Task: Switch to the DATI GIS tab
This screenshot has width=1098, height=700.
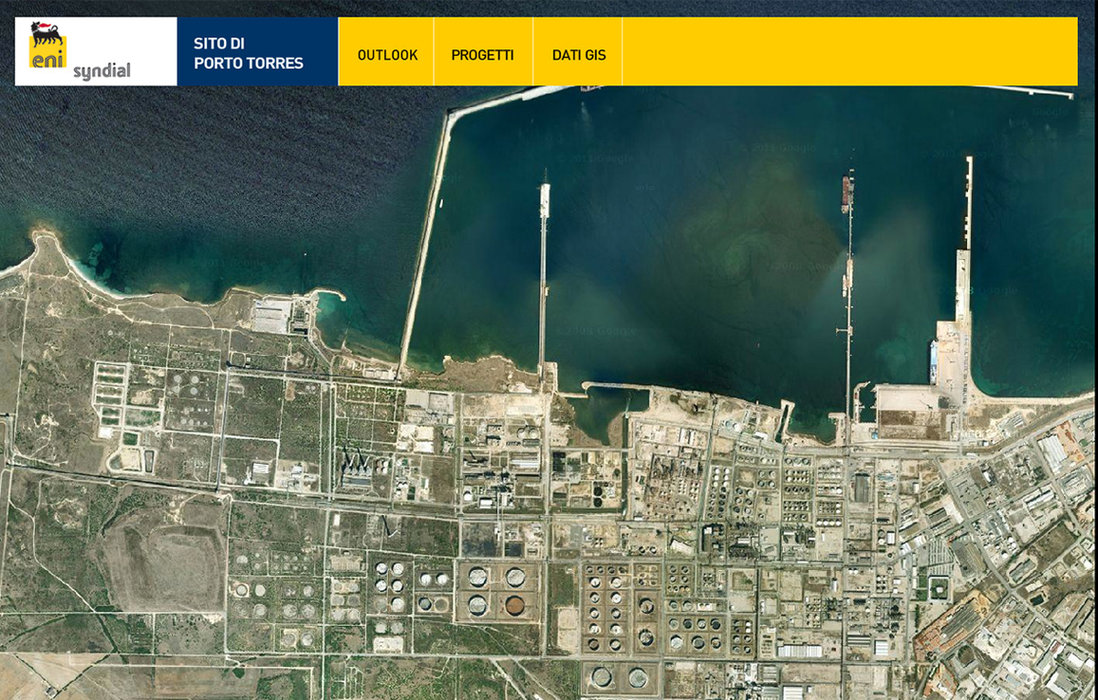Action: pyautogui.click(x=578, y=55)
